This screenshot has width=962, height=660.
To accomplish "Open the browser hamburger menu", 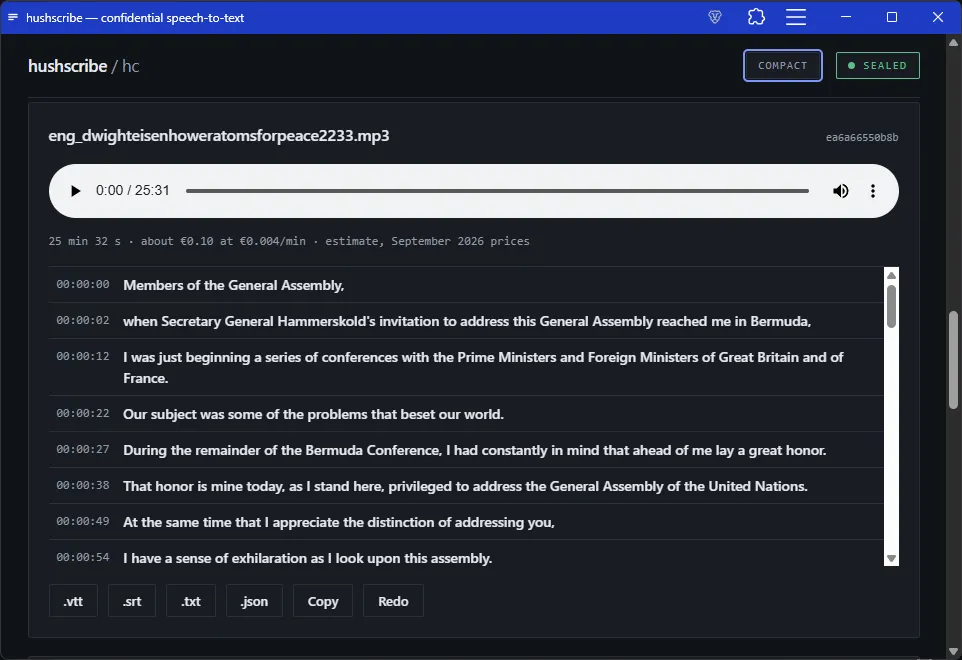I will pos(796,17).
